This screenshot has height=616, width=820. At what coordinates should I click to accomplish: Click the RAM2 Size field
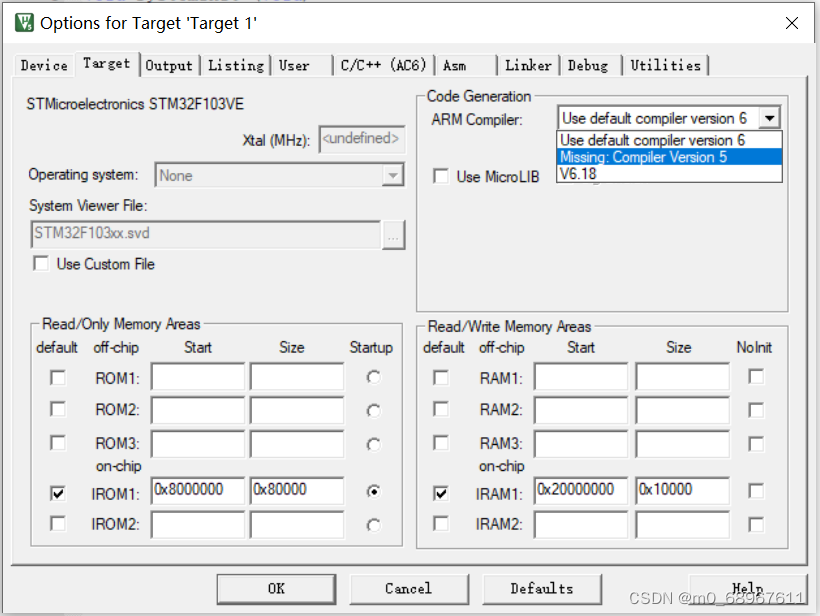(x=682, y=410)
